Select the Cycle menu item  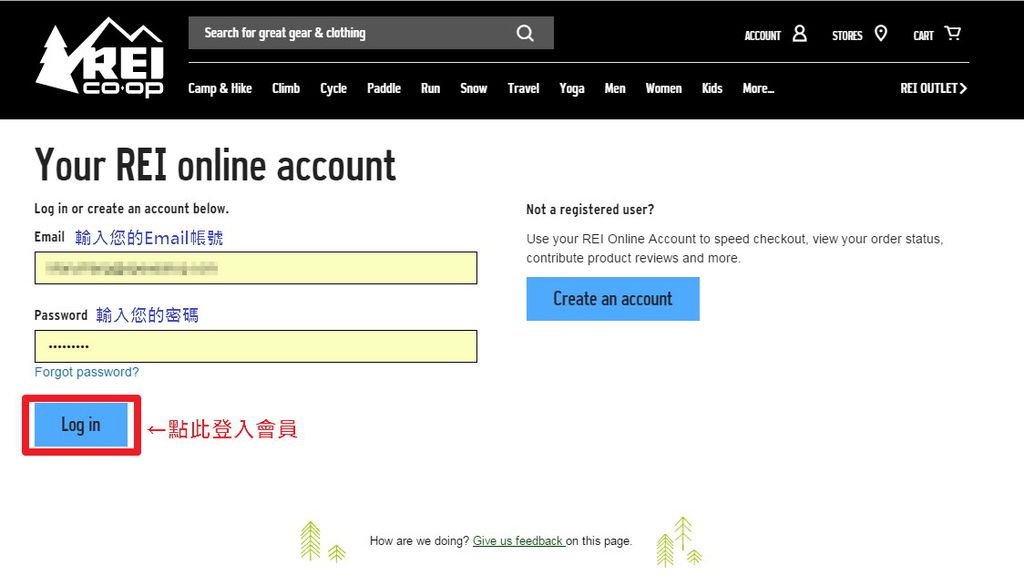[x=333, y=88]
